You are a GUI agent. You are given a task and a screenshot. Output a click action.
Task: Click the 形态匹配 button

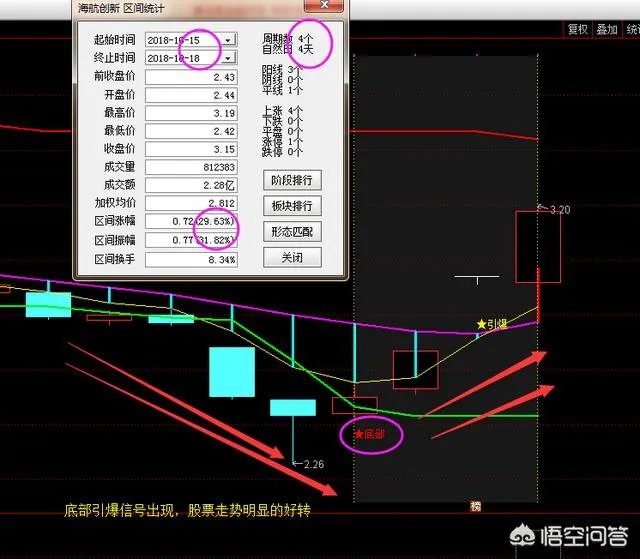click(x=292, y=232)
